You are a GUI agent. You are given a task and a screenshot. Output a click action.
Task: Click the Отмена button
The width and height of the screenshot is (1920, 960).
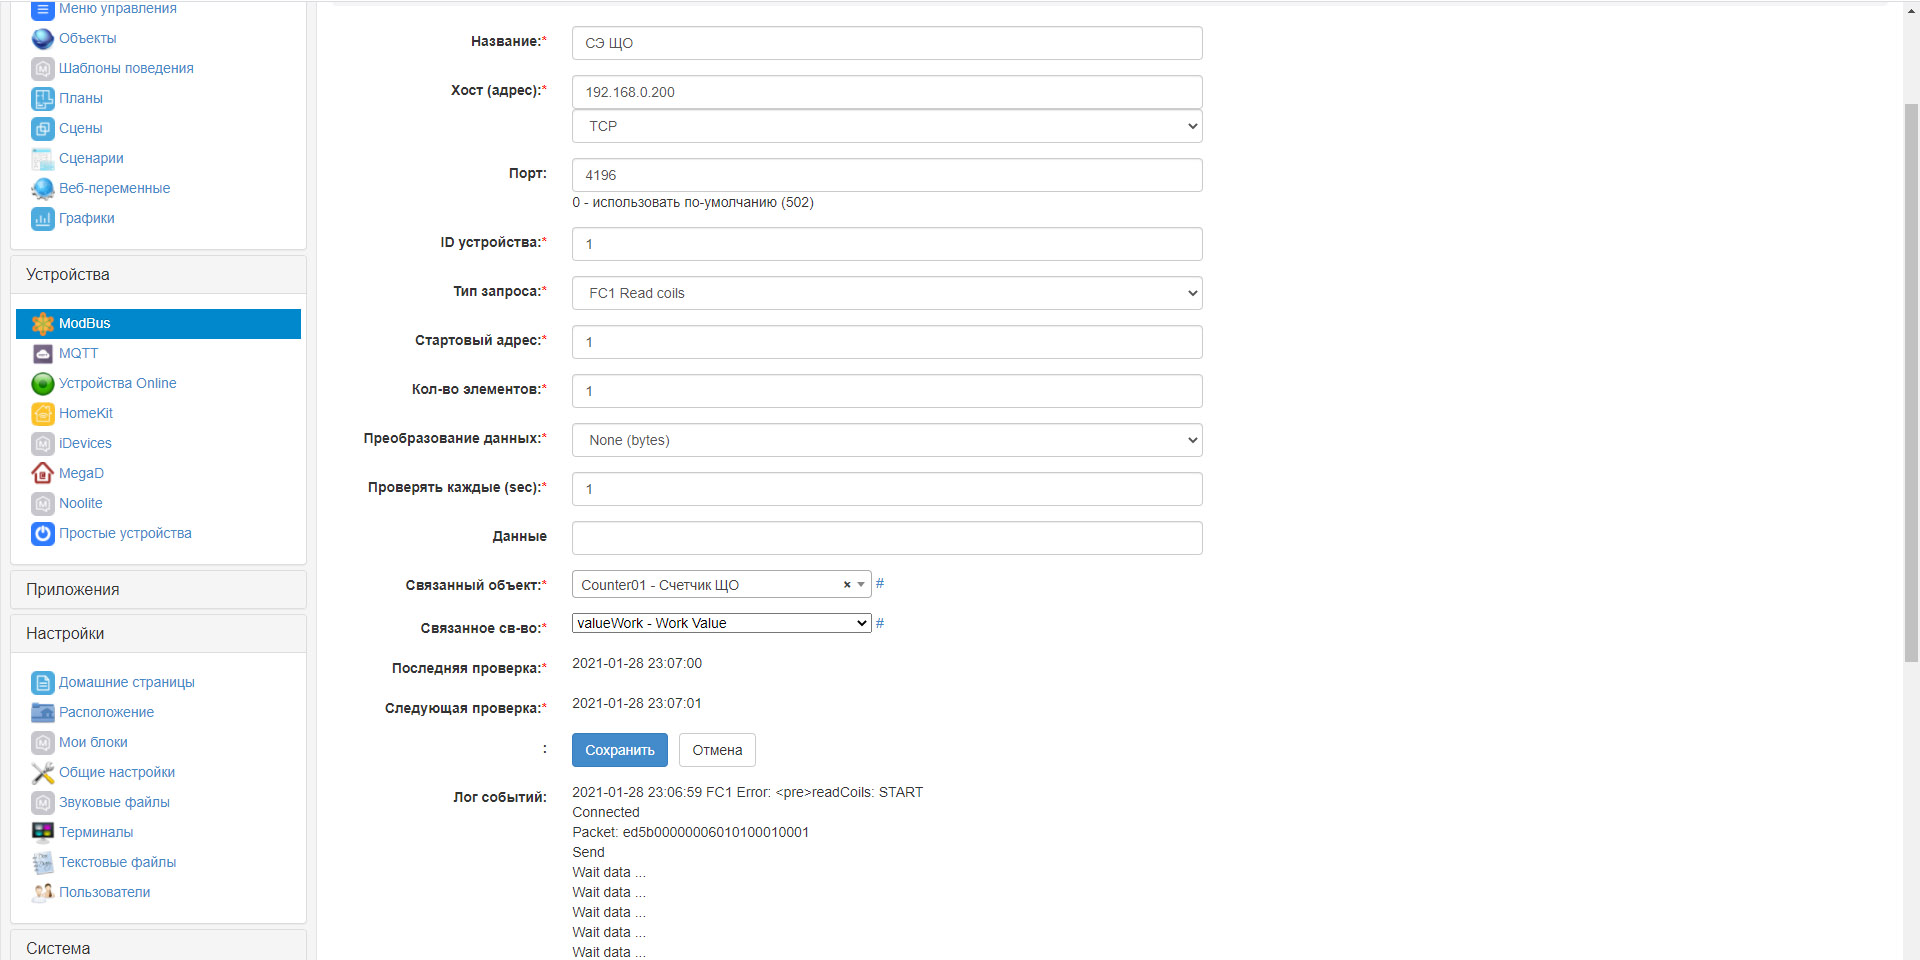click(717, 750)
